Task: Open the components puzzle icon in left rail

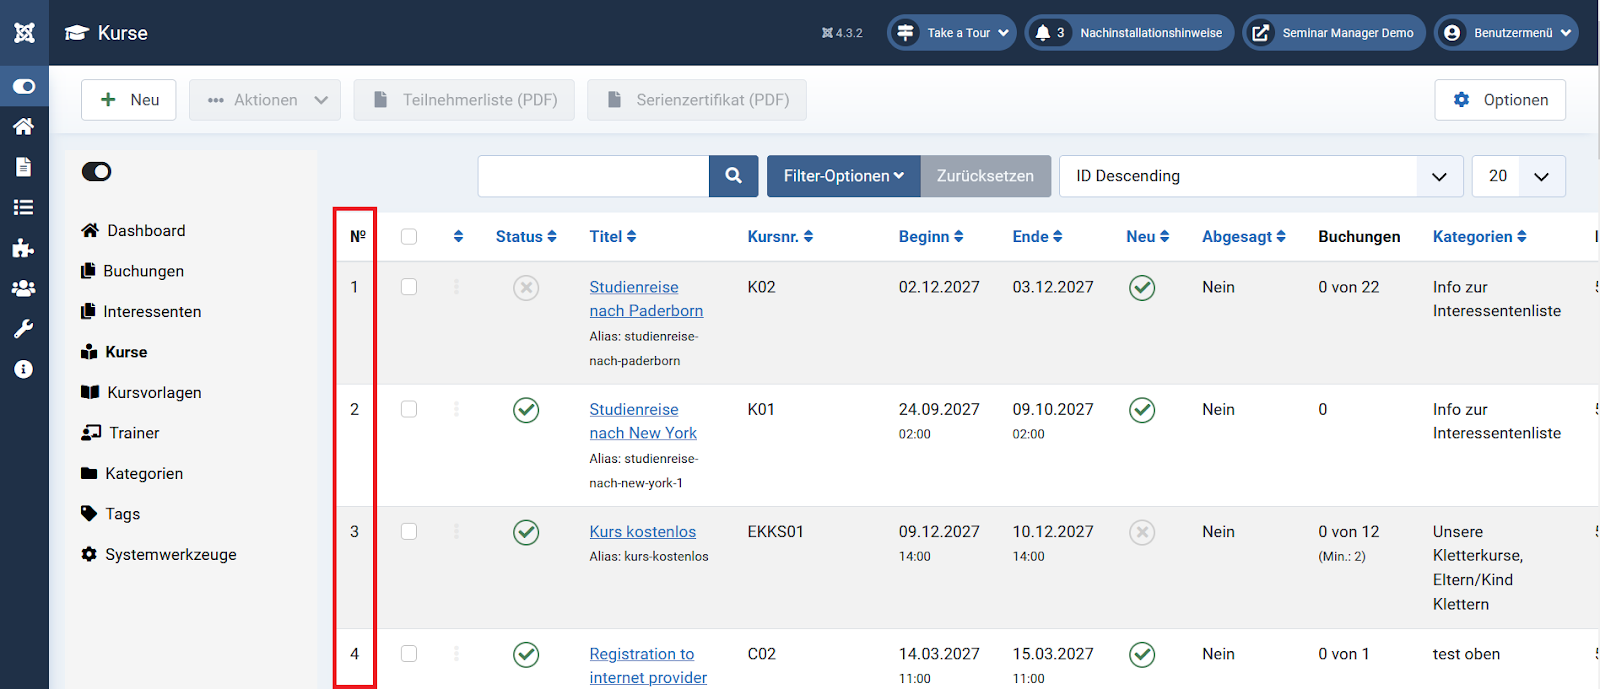Action: (x=23, y=248)
